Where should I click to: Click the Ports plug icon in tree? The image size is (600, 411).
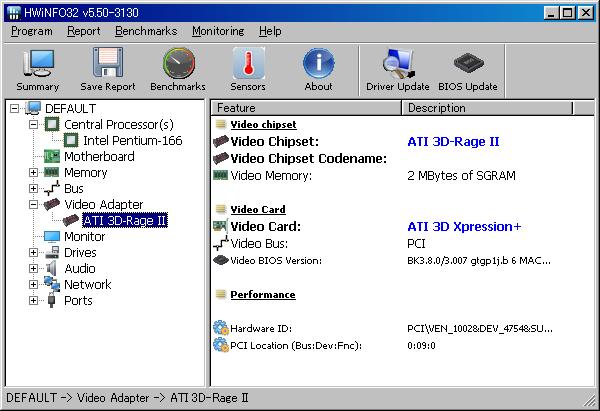click(x=52, y=300)
